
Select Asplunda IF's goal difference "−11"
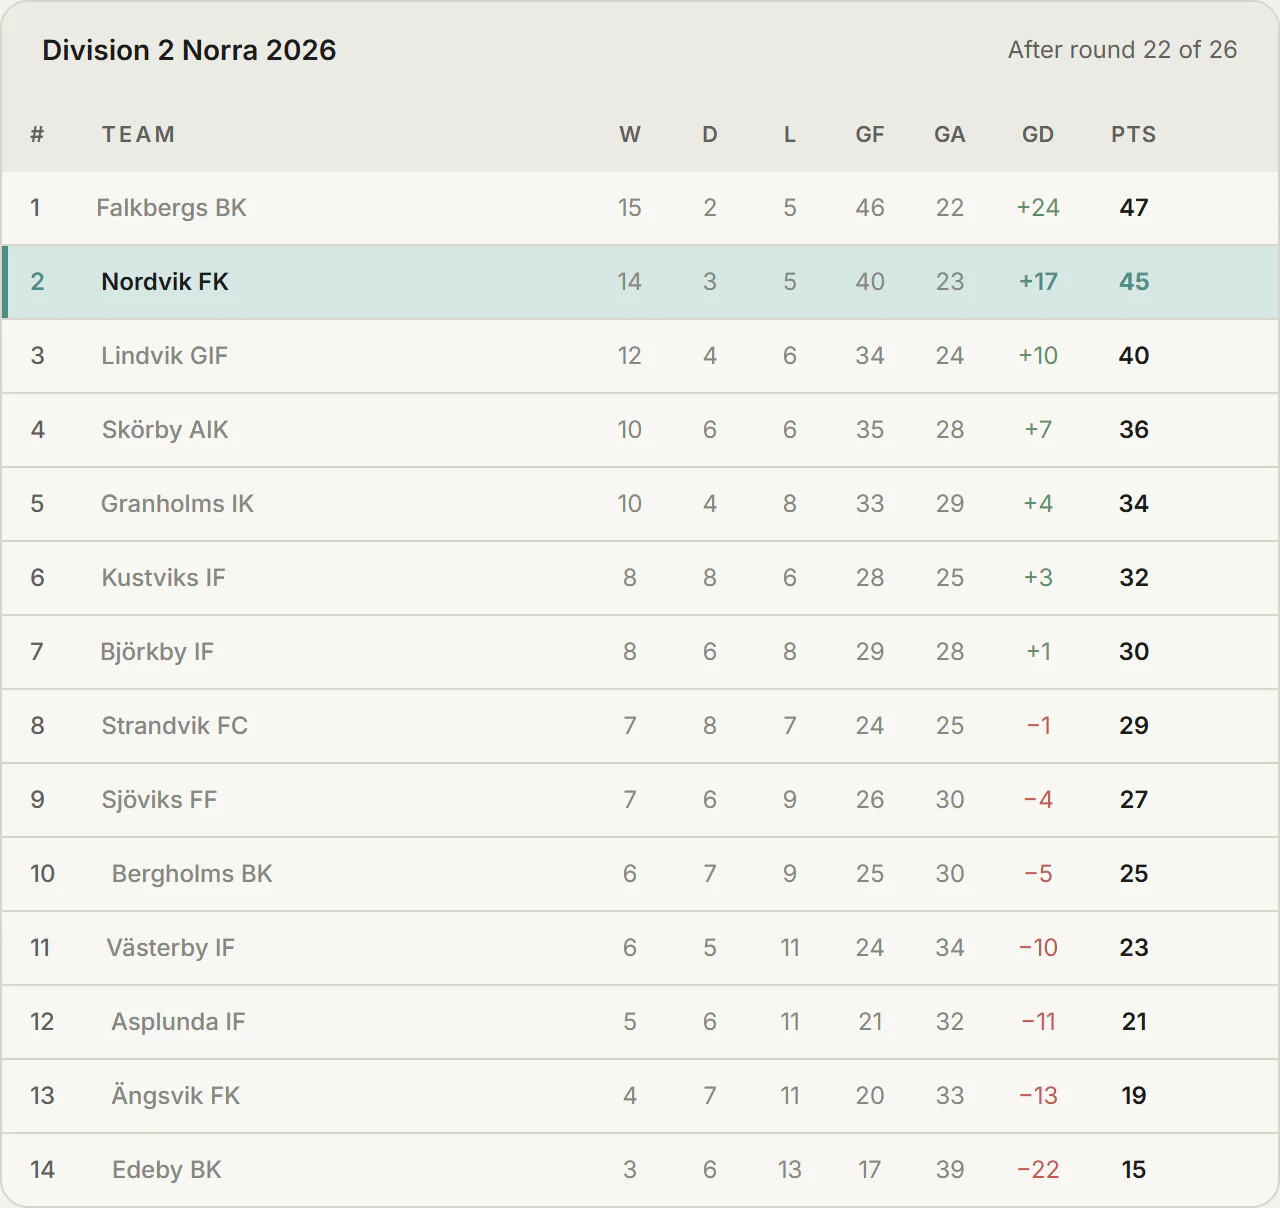tap(1038, 1022)
